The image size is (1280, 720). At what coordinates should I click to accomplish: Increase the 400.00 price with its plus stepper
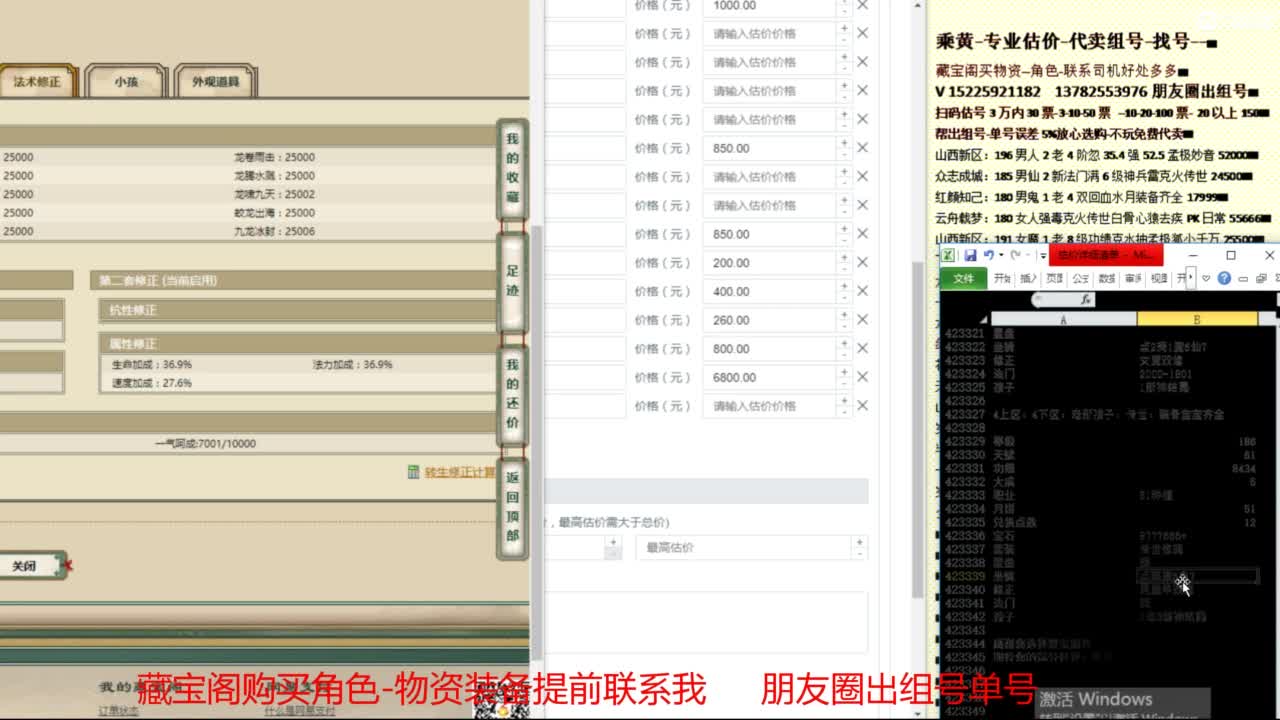pyautogui.click(x=845, y=286)
